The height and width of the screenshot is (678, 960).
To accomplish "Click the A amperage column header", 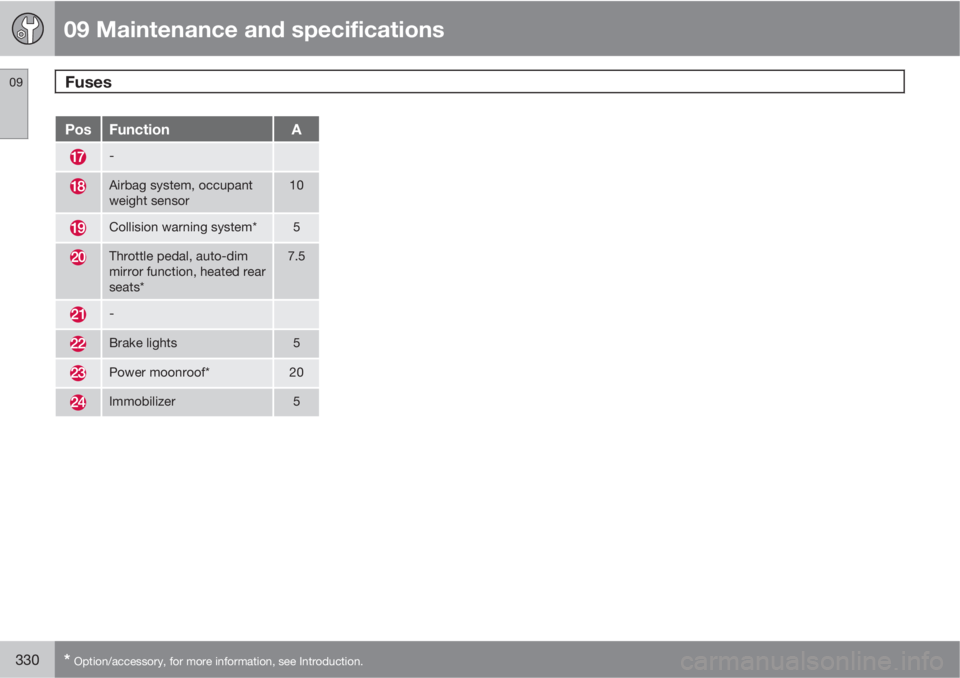I will [296, 129].
